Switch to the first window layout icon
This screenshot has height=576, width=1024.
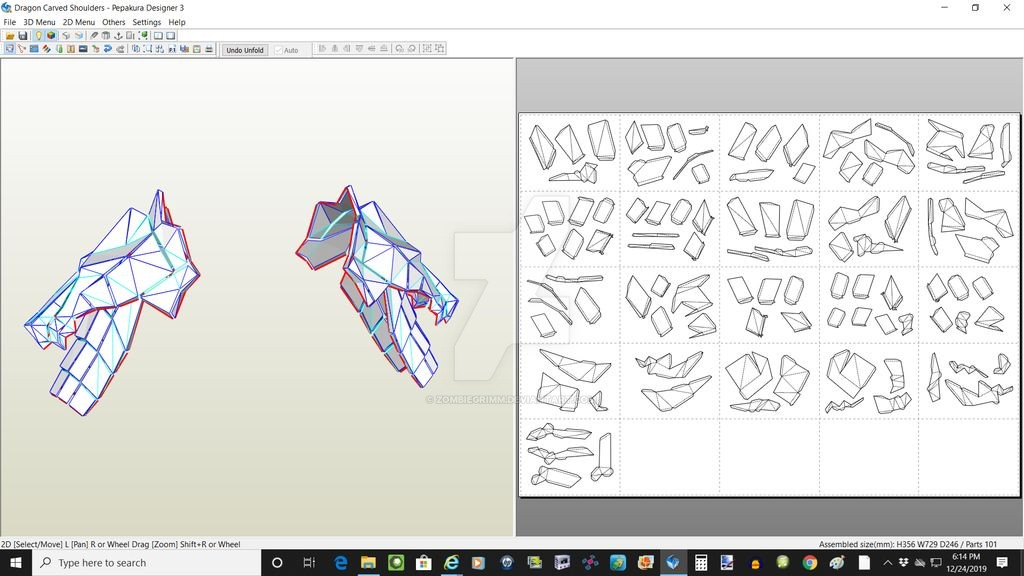pyautogui.click(x=158, y=36)
